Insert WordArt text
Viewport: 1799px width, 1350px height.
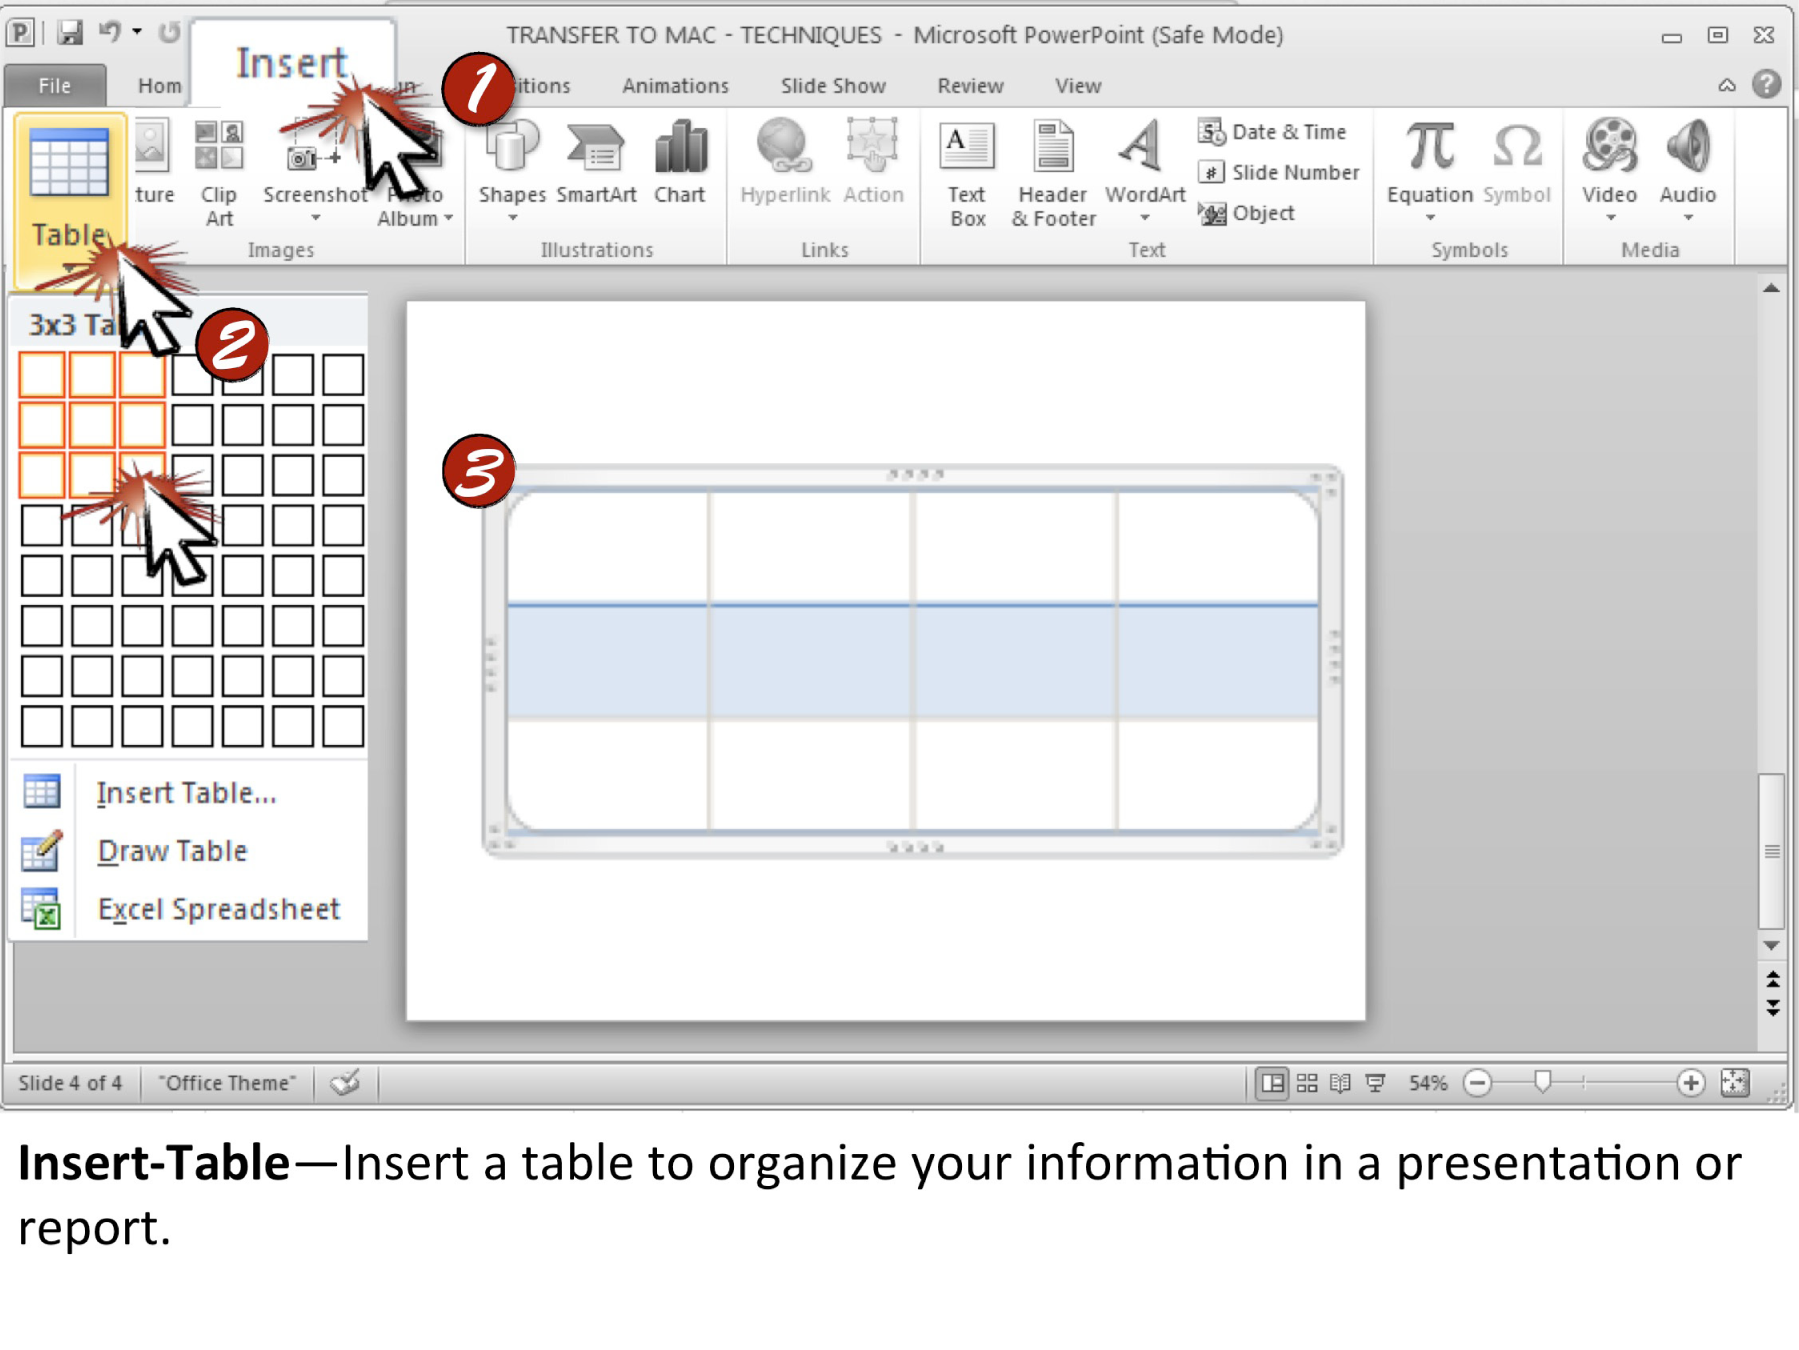click(x=1144, y=172)
